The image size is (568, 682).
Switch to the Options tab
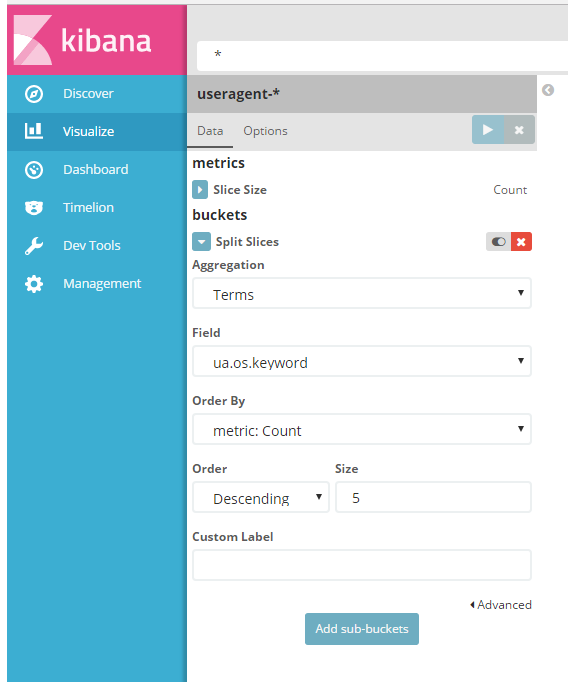[265, 131]
